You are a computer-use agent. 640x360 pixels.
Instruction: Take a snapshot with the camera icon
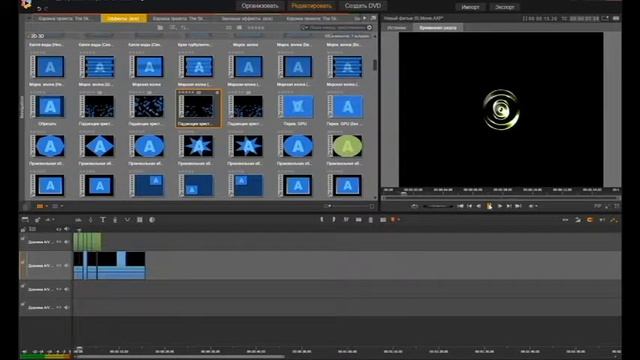[x=383, y=220]
